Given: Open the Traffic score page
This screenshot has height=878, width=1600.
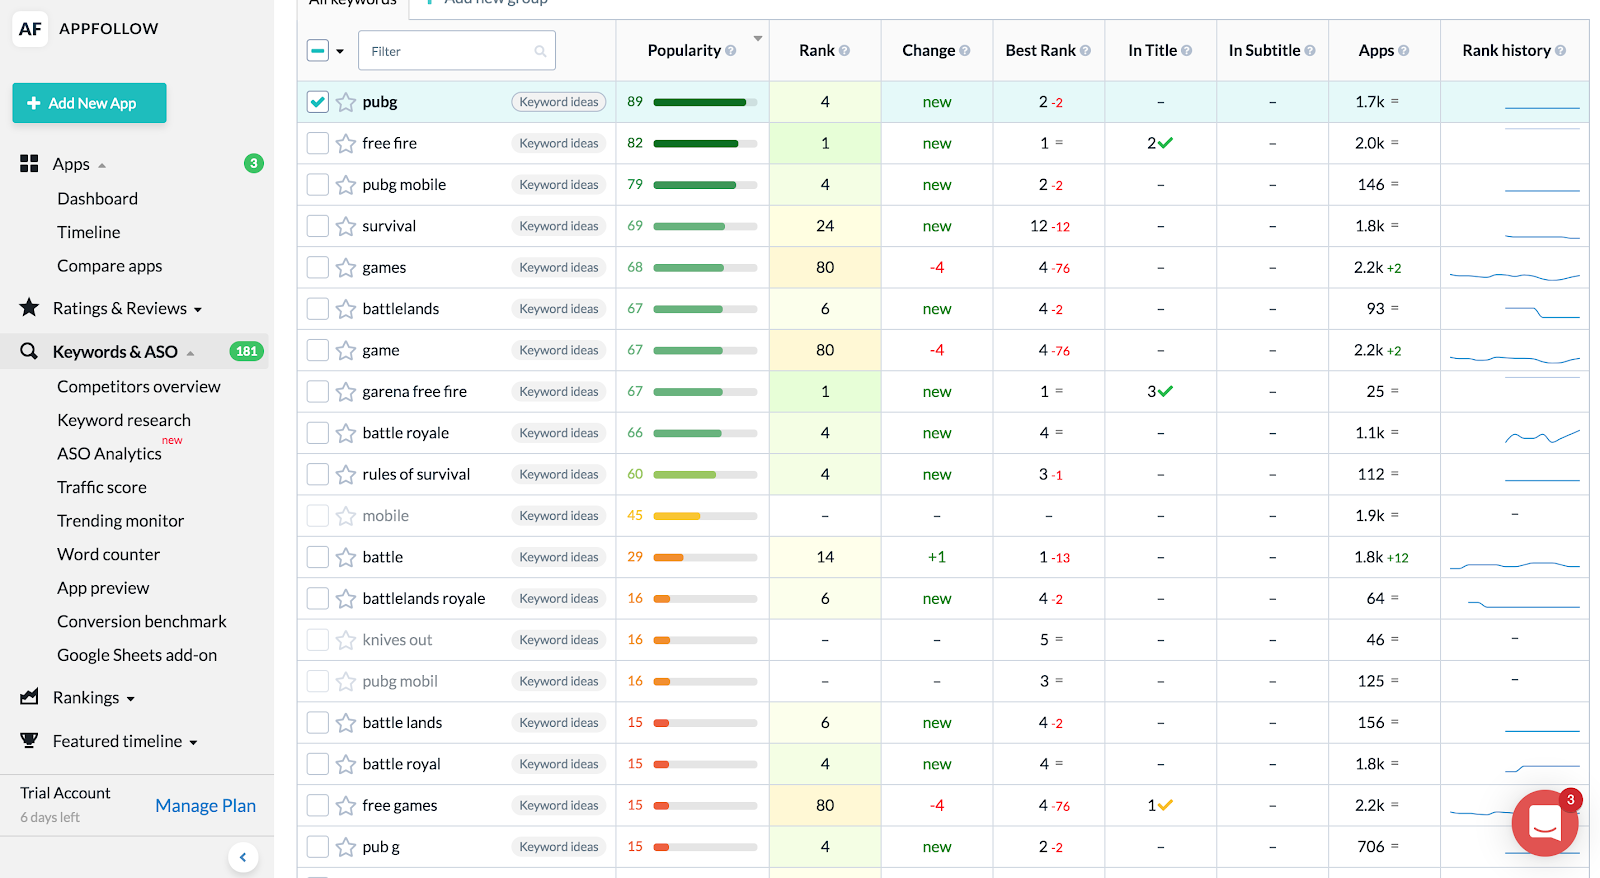Looking at the screenshot, I should coord(102,487).
